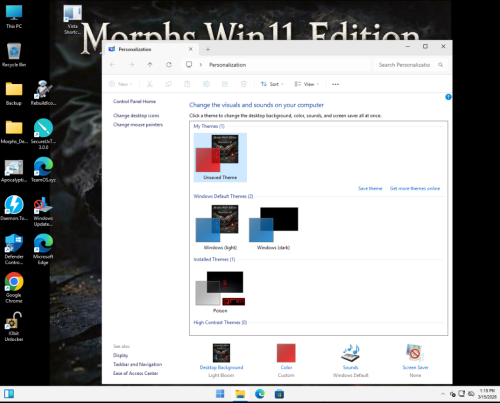Click the Delete trash icon in toolbar

[x=244, y=84]
